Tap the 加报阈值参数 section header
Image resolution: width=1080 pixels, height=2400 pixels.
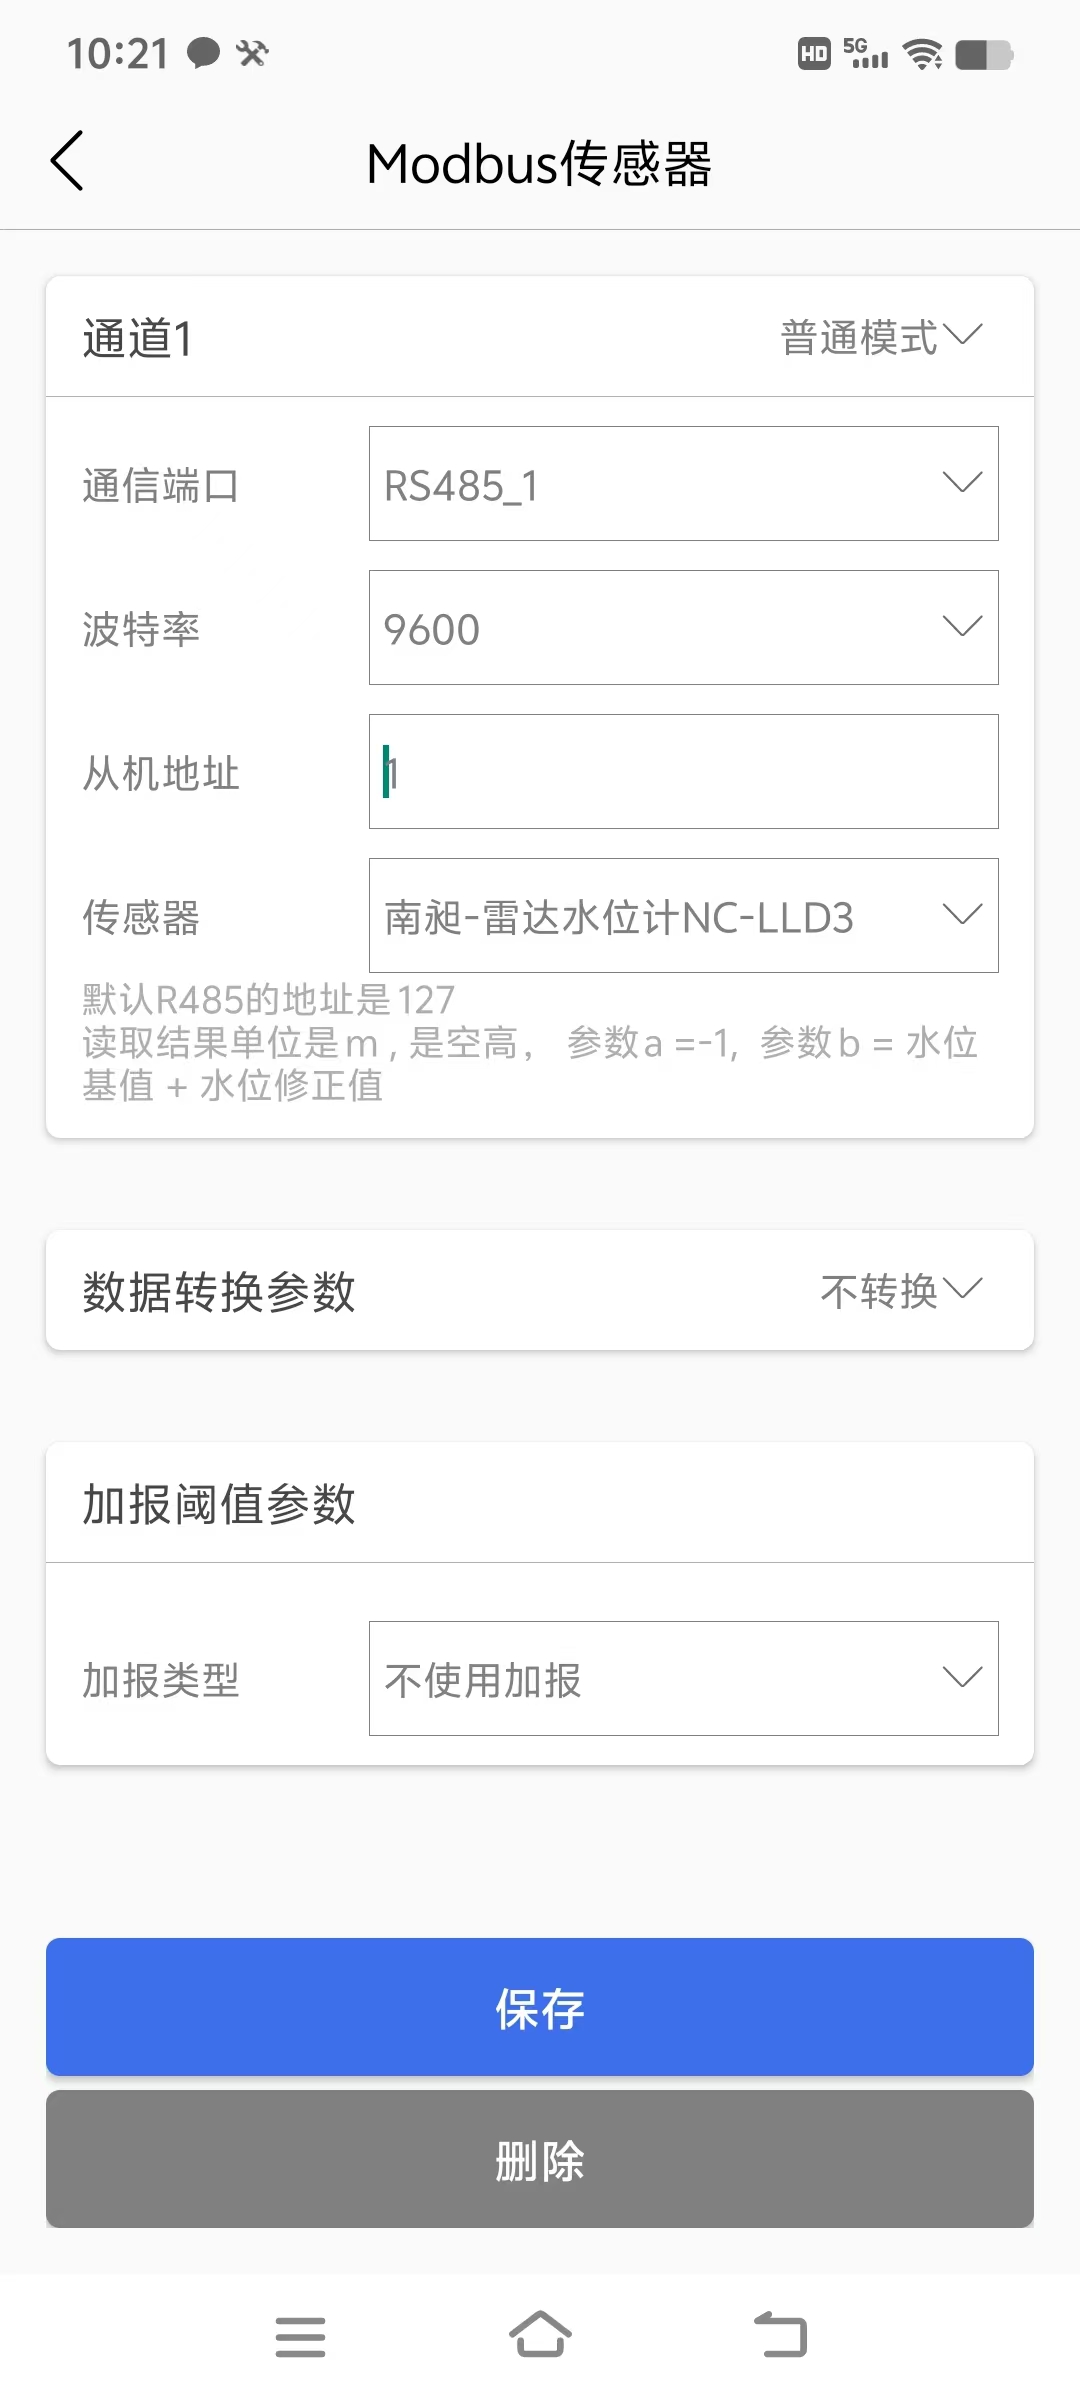219,1503
